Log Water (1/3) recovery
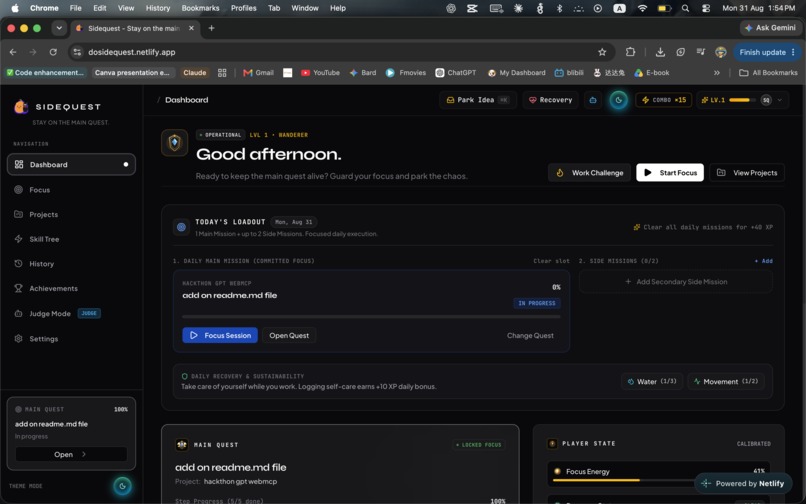This screenshot has width=806, height=504. pyautogui.click(x=652, y=382)
